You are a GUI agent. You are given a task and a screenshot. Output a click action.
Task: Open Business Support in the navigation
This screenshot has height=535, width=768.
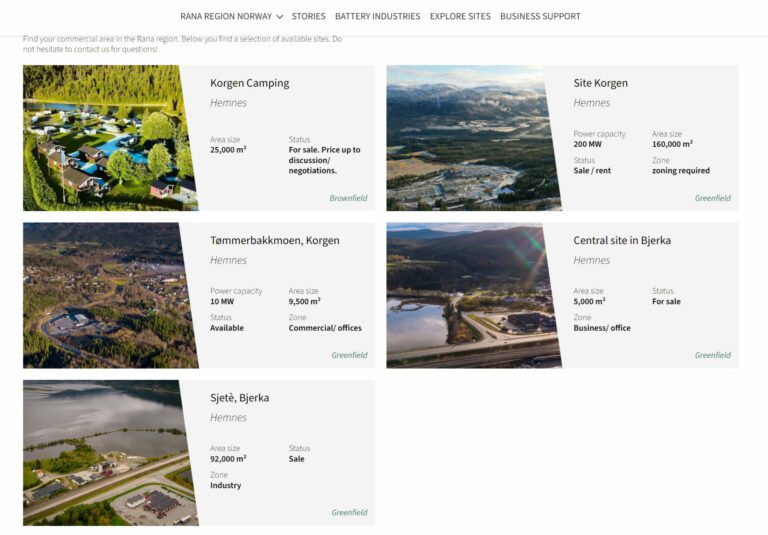point(540,16)
